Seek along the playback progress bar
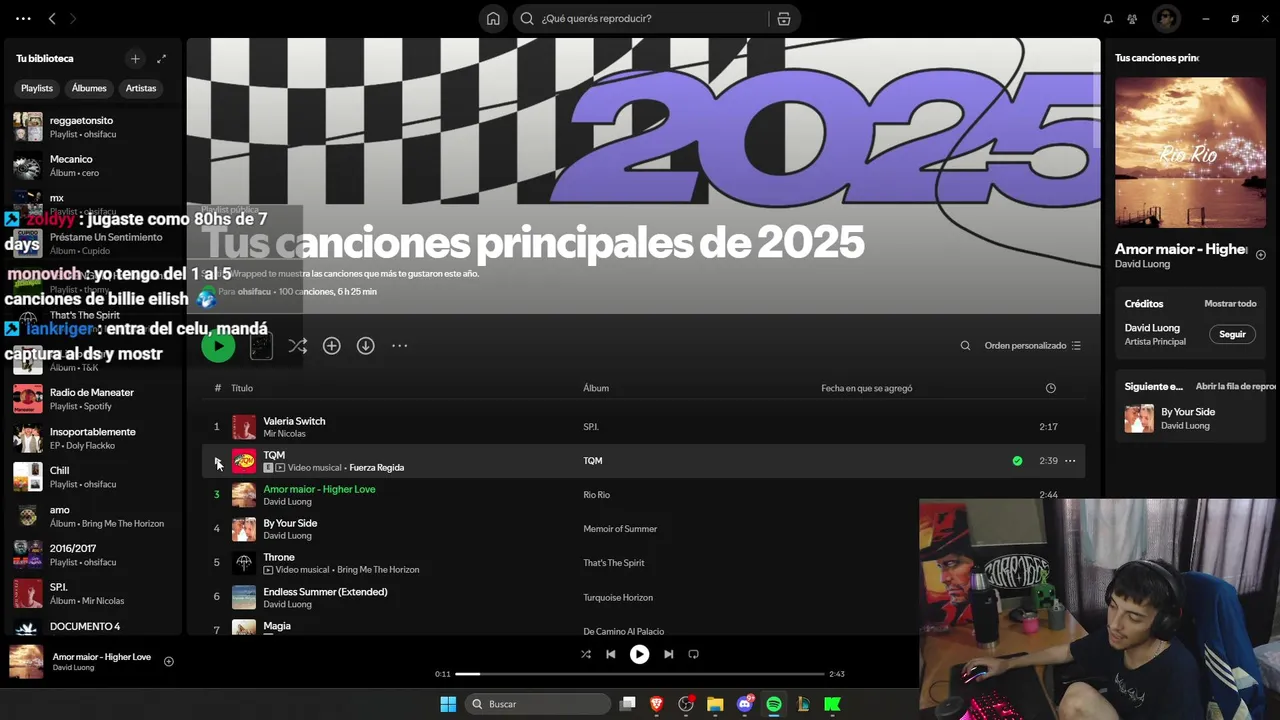The height and width of the screenshot is (720, 1280). click(x=640, y=674)
